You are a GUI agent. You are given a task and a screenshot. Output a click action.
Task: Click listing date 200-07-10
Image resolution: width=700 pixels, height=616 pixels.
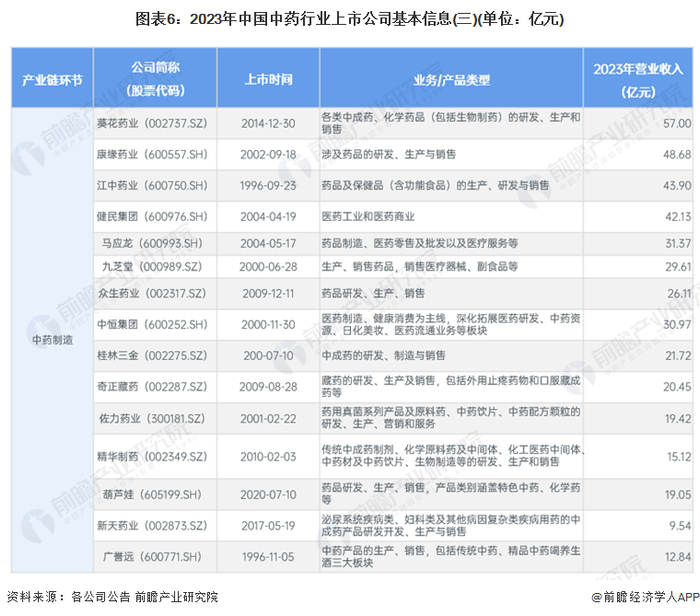coord(268,355)
